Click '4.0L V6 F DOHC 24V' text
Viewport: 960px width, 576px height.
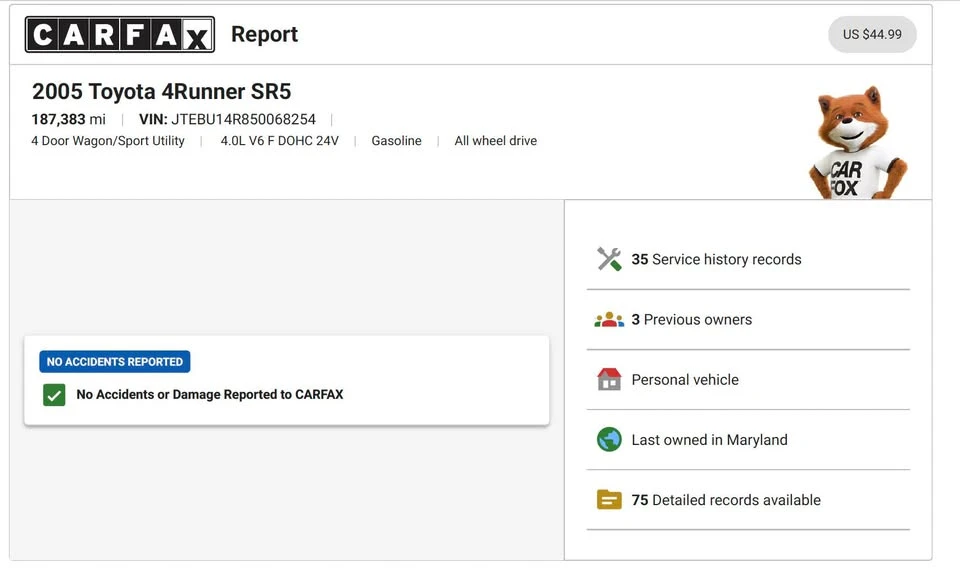click(280, 141)
